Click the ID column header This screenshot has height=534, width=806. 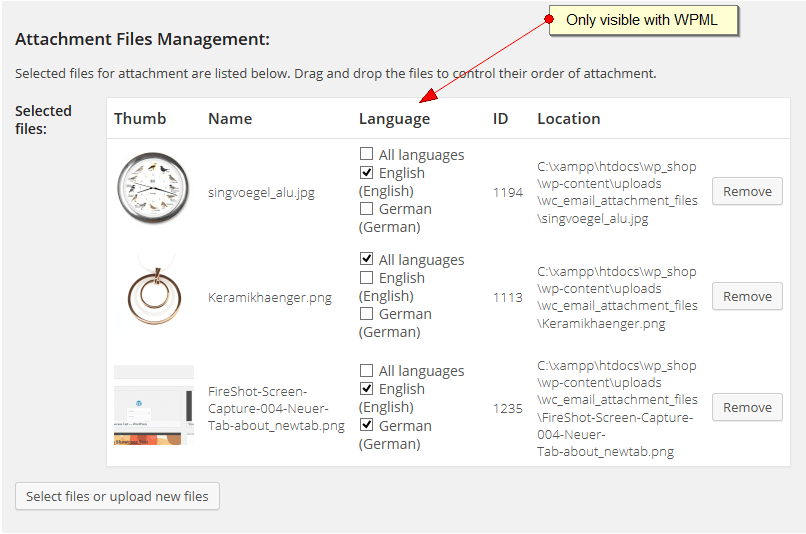(500, 119)
